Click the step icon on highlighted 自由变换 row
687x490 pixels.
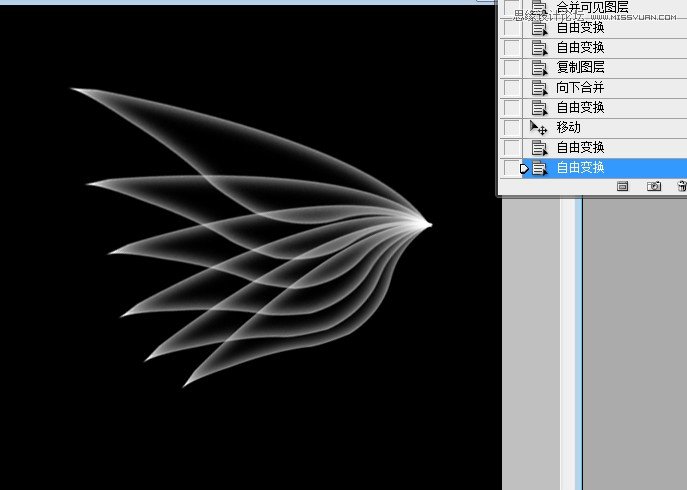tap(539, 168)
